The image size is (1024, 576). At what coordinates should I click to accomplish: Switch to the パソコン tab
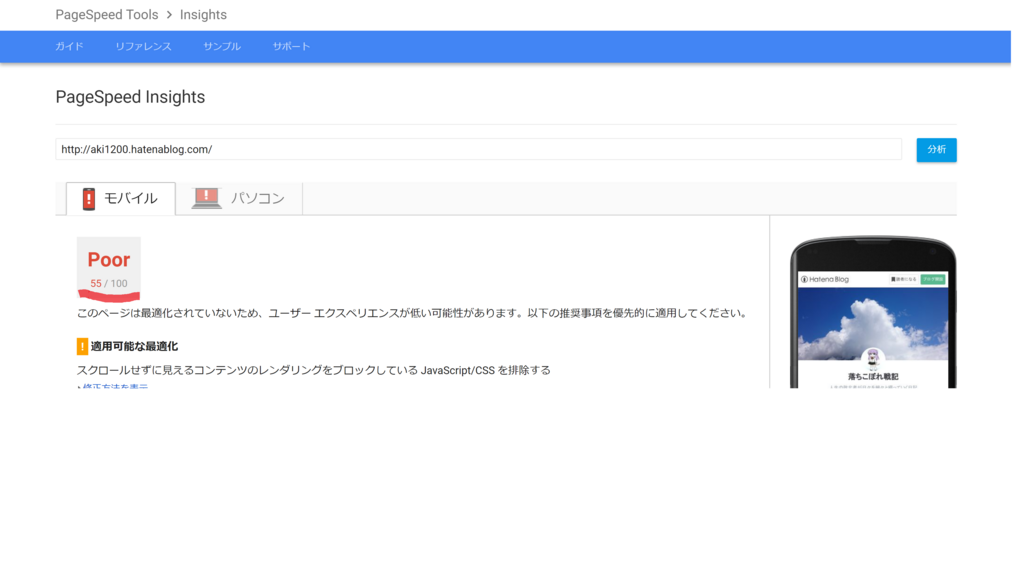pyautogui.click(x=239, y=199)
